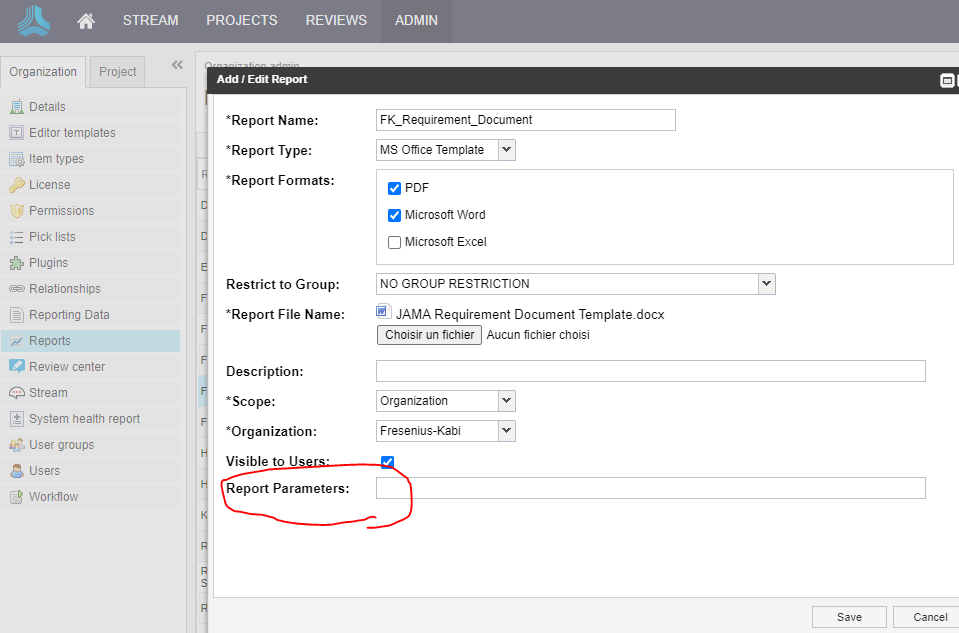The height and width of the screenshot is (633, 959).
Task: Uncheck the Microsoft Word format
Action: 394,215
